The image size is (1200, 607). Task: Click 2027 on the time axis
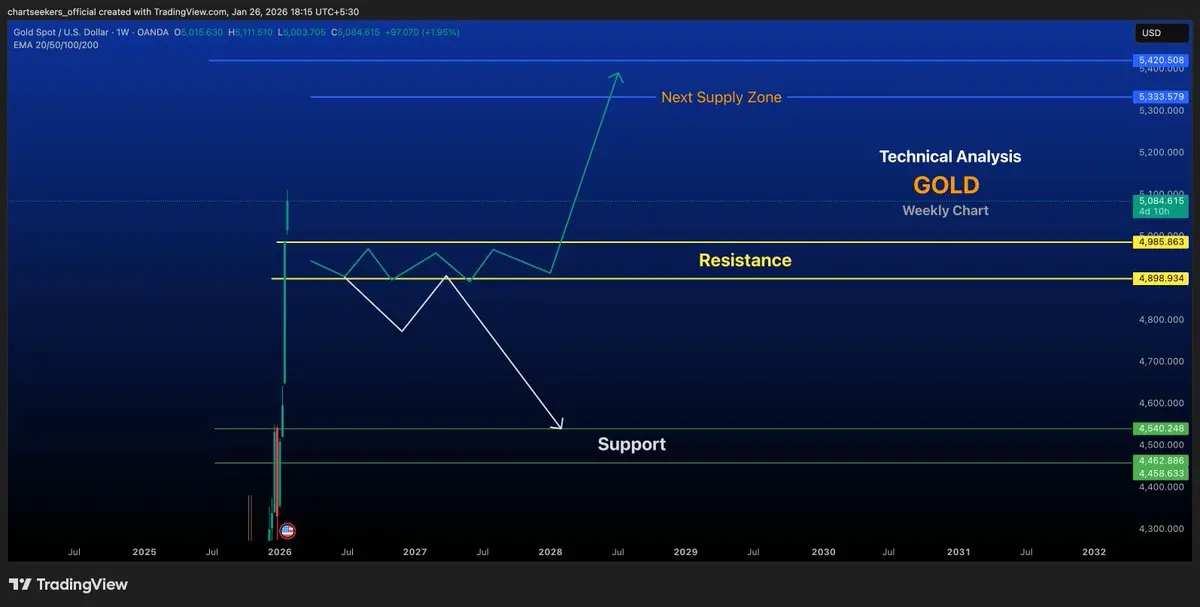coord(415,552)
